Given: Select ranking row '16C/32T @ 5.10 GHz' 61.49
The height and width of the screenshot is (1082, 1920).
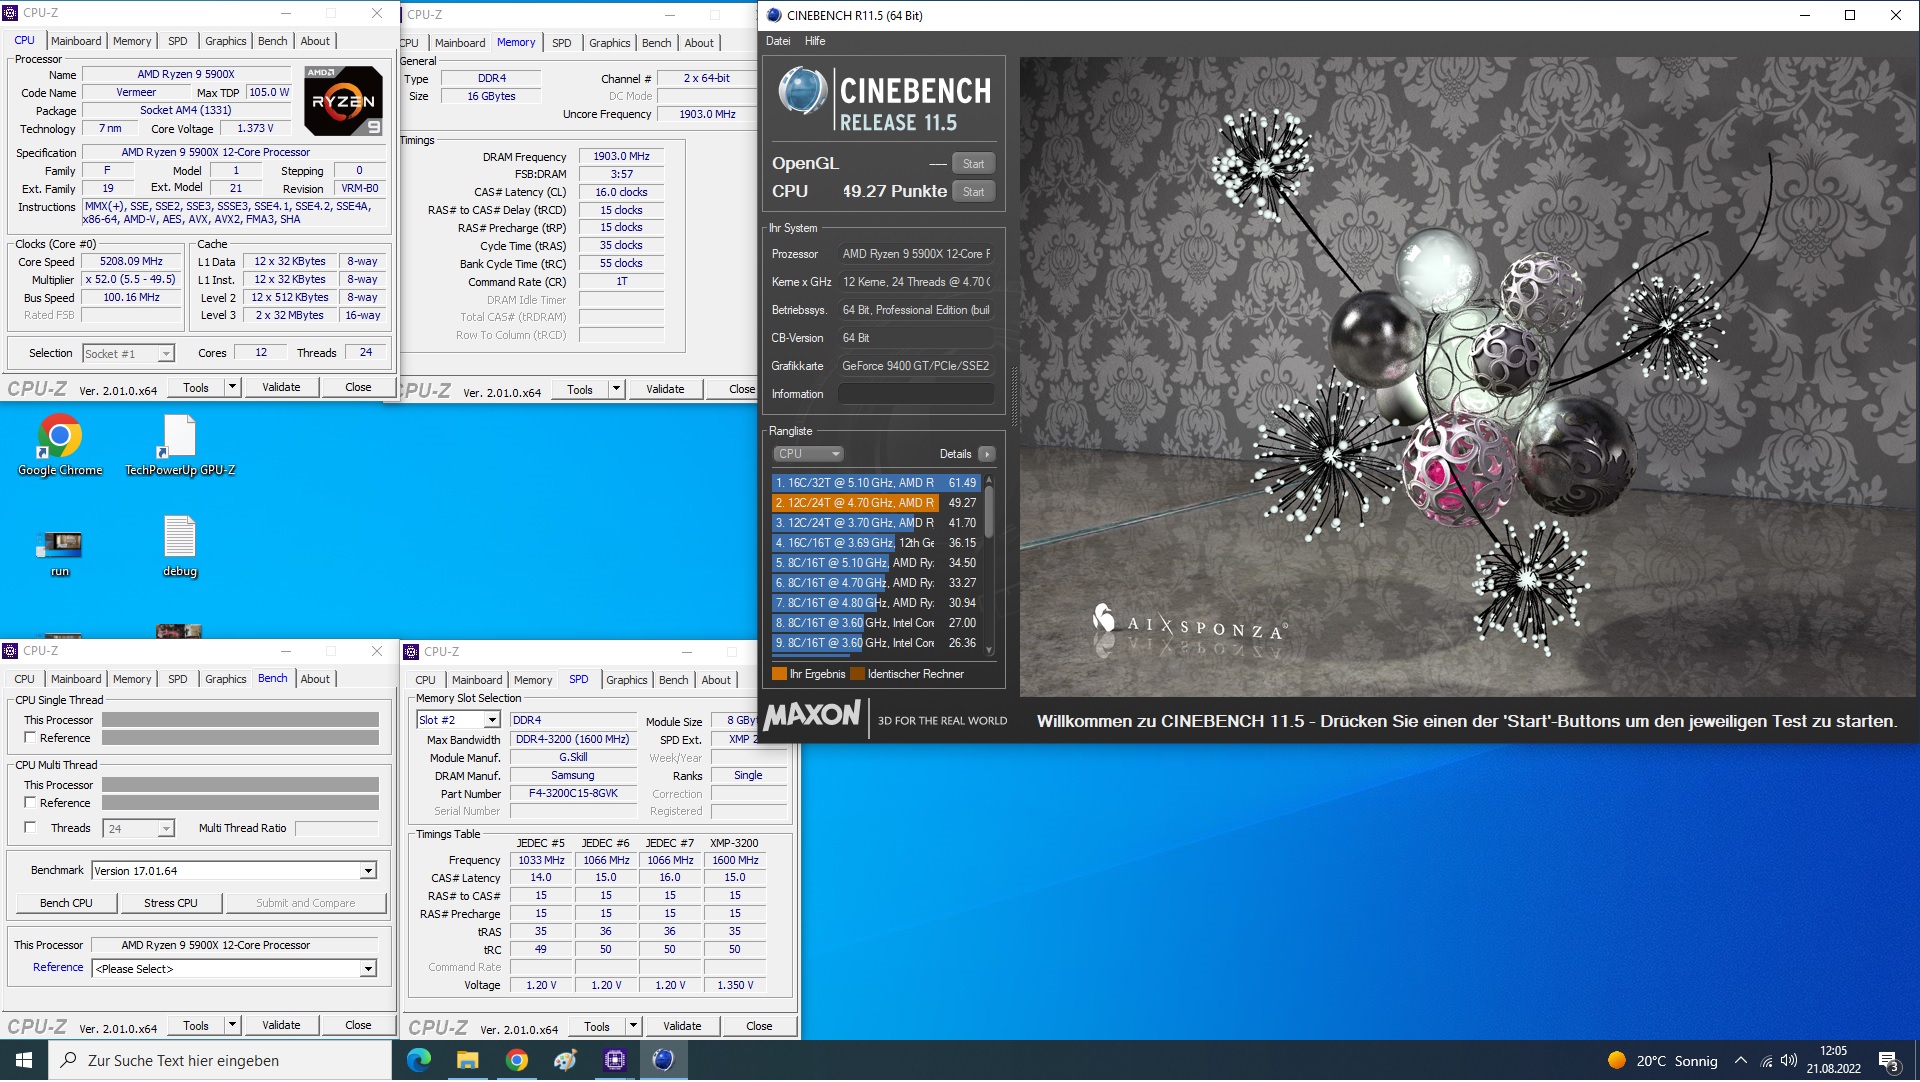Looking at the screenshot, I should point(876,483).
